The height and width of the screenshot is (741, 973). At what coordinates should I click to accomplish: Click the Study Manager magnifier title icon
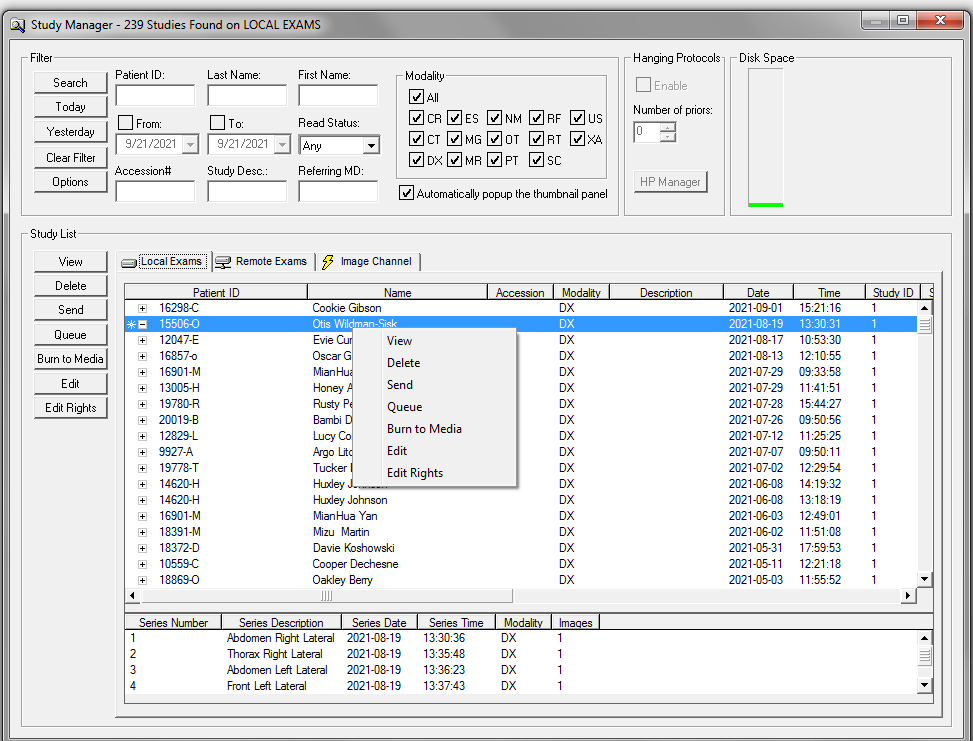pos(16,24)
